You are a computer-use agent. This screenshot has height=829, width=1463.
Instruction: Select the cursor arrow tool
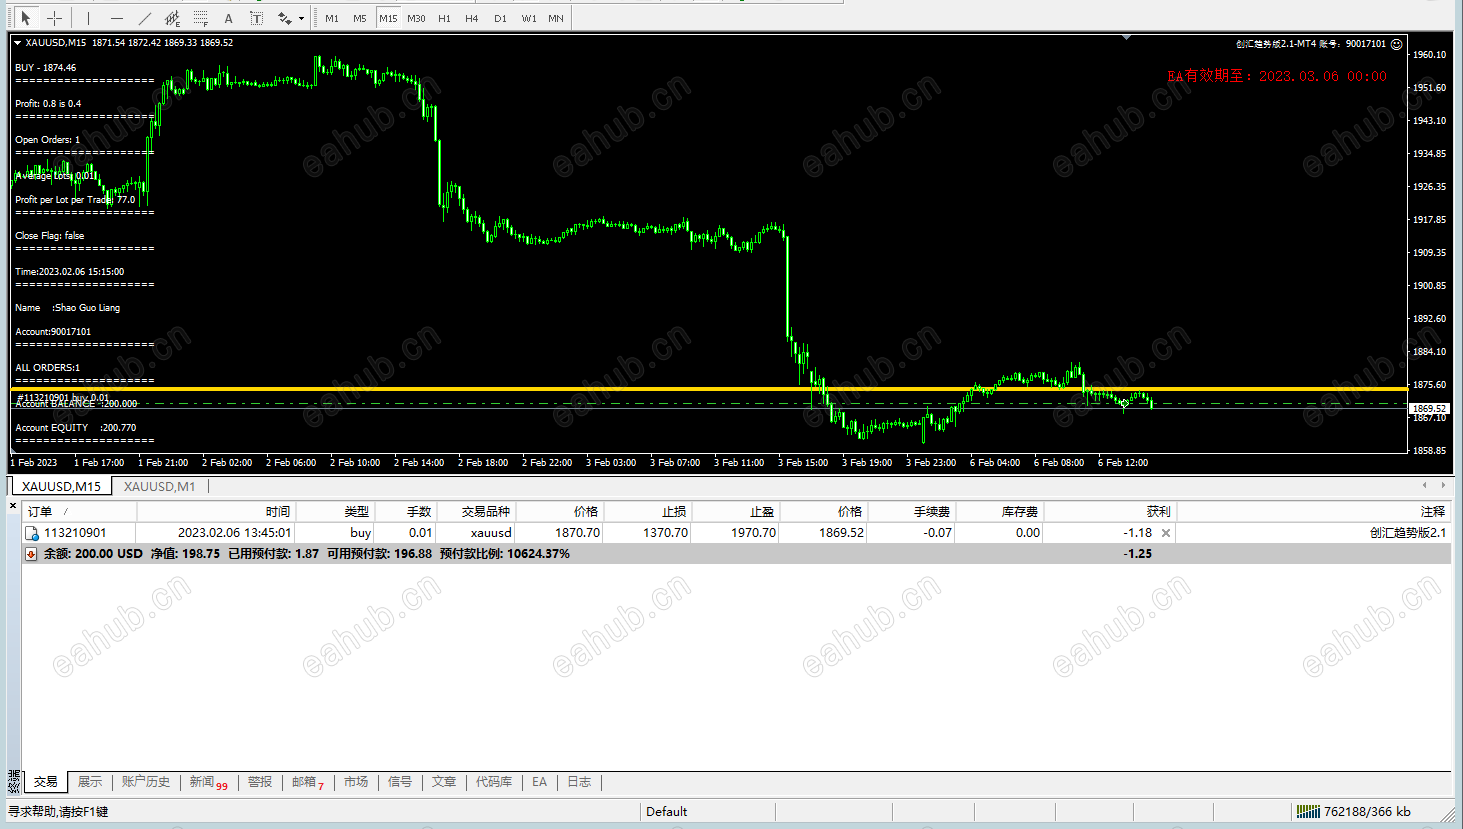pyautogui.click(x=26, y=18)
